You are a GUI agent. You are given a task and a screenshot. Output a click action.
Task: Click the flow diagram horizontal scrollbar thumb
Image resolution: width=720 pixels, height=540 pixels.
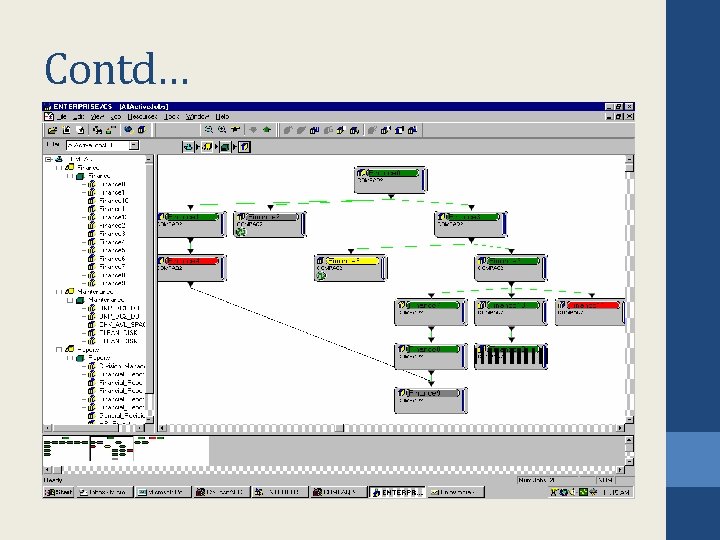point(339,428)
